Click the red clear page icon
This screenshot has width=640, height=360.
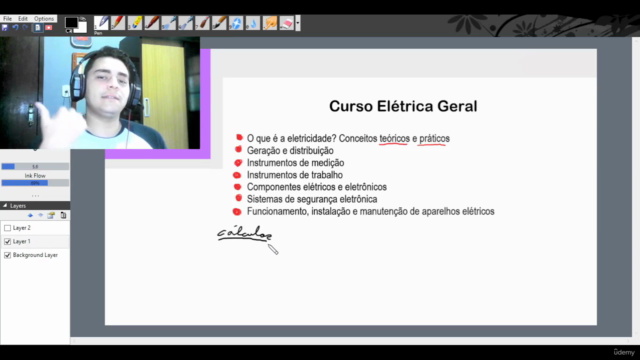[49, 28]
